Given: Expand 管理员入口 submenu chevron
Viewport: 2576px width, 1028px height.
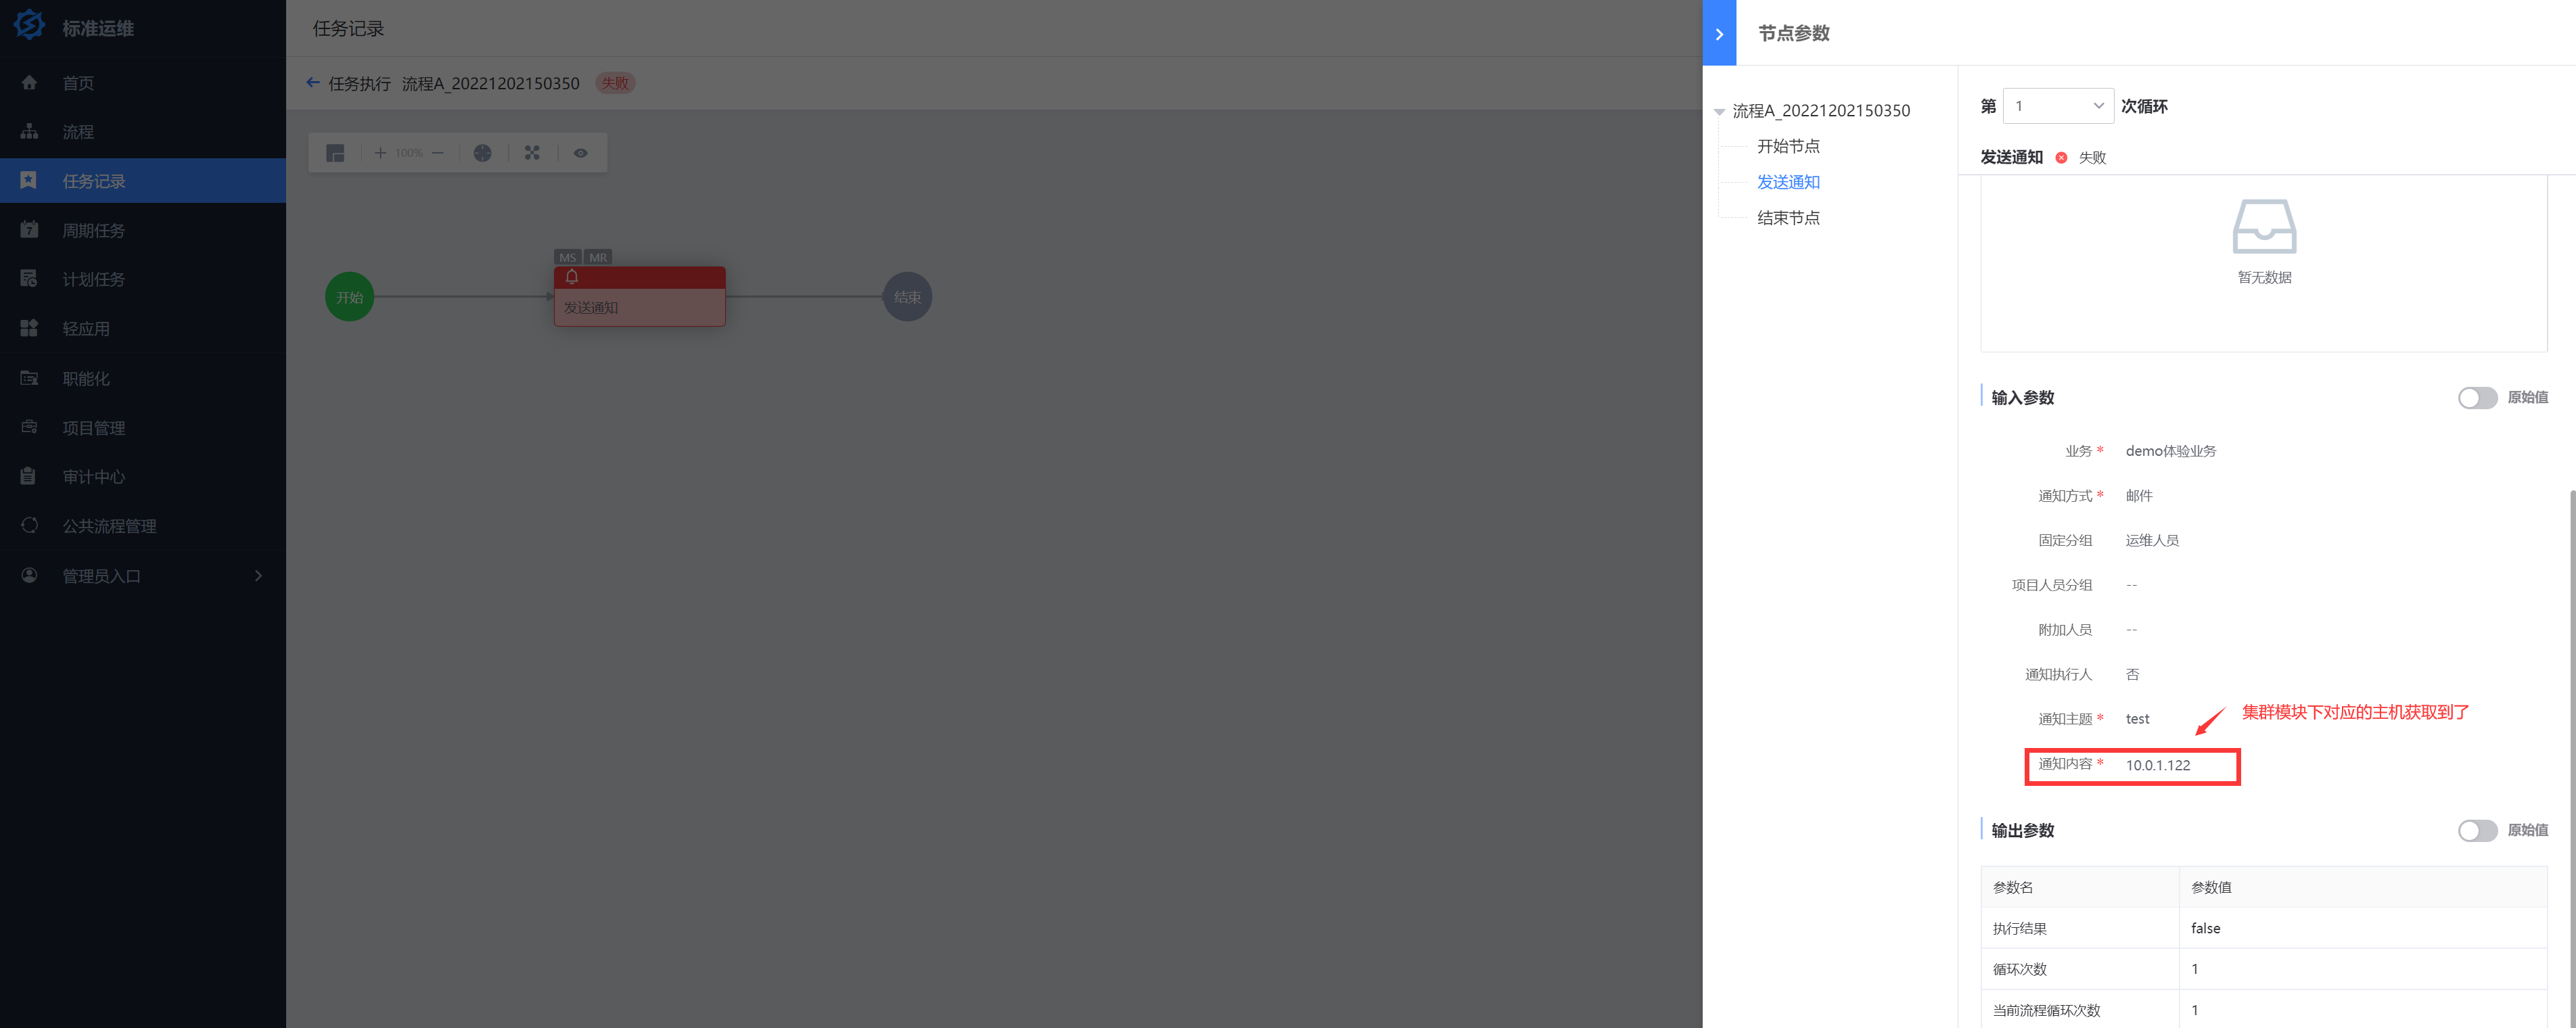Looking at the screenshot, I should point(258,575).
